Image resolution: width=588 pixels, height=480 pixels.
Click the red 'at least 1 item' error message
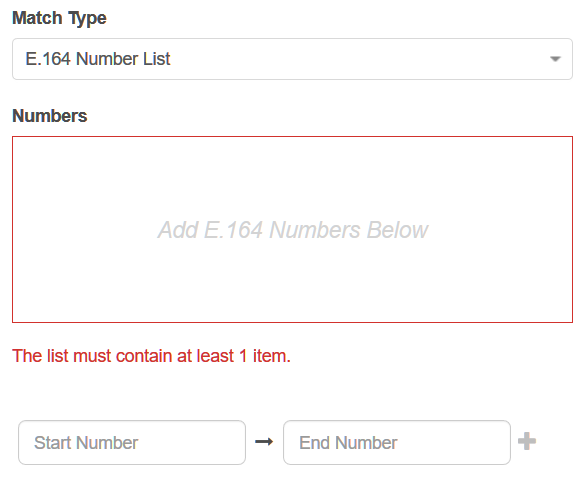click(152, 356)
